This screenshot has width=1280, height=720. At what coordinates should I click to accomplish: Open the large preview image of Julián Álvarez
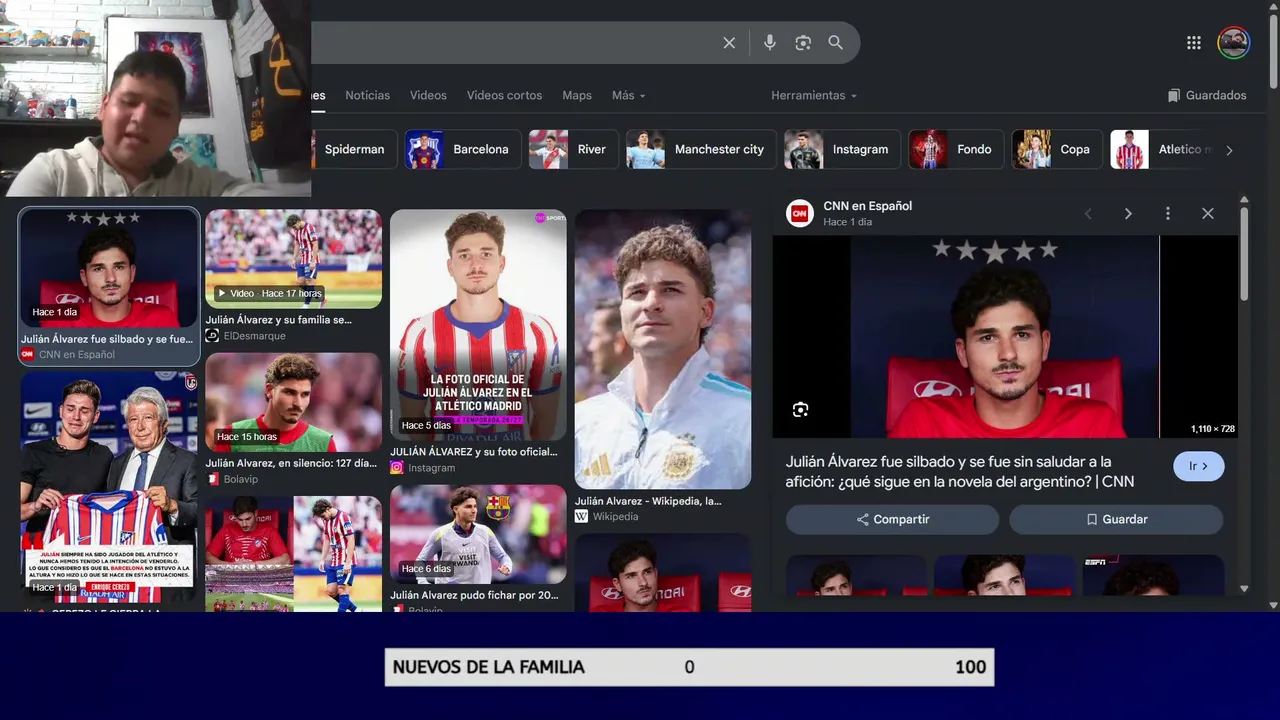pos(1005,337)
